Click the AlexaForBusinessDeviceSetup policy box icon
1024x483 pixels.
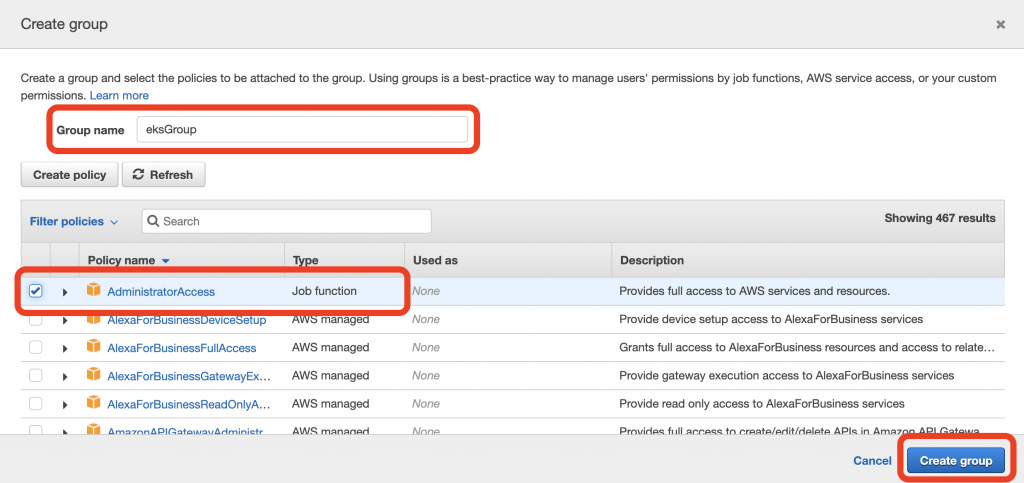coord(94,319)
